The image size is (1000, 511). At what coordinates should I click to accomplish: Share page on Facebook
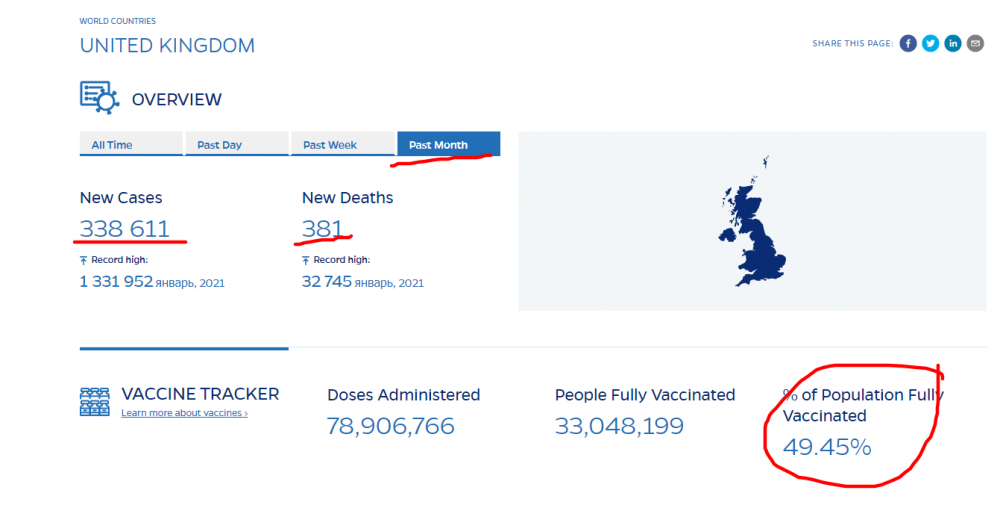coord(908,43)
